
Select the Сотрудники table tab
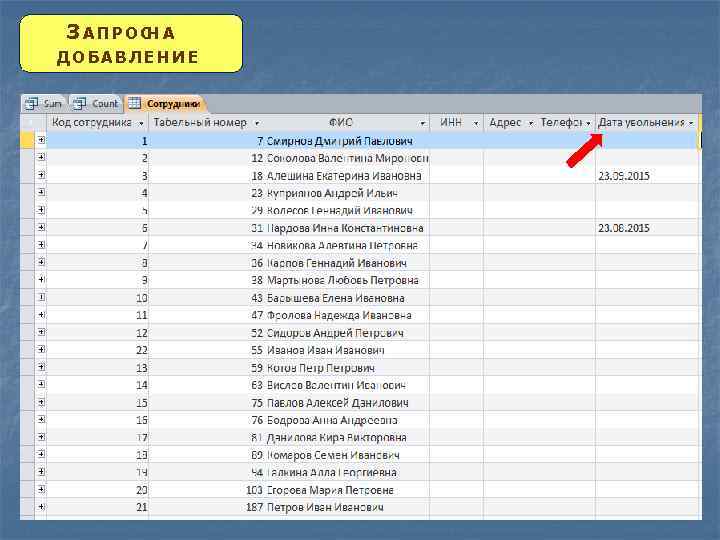165,104
